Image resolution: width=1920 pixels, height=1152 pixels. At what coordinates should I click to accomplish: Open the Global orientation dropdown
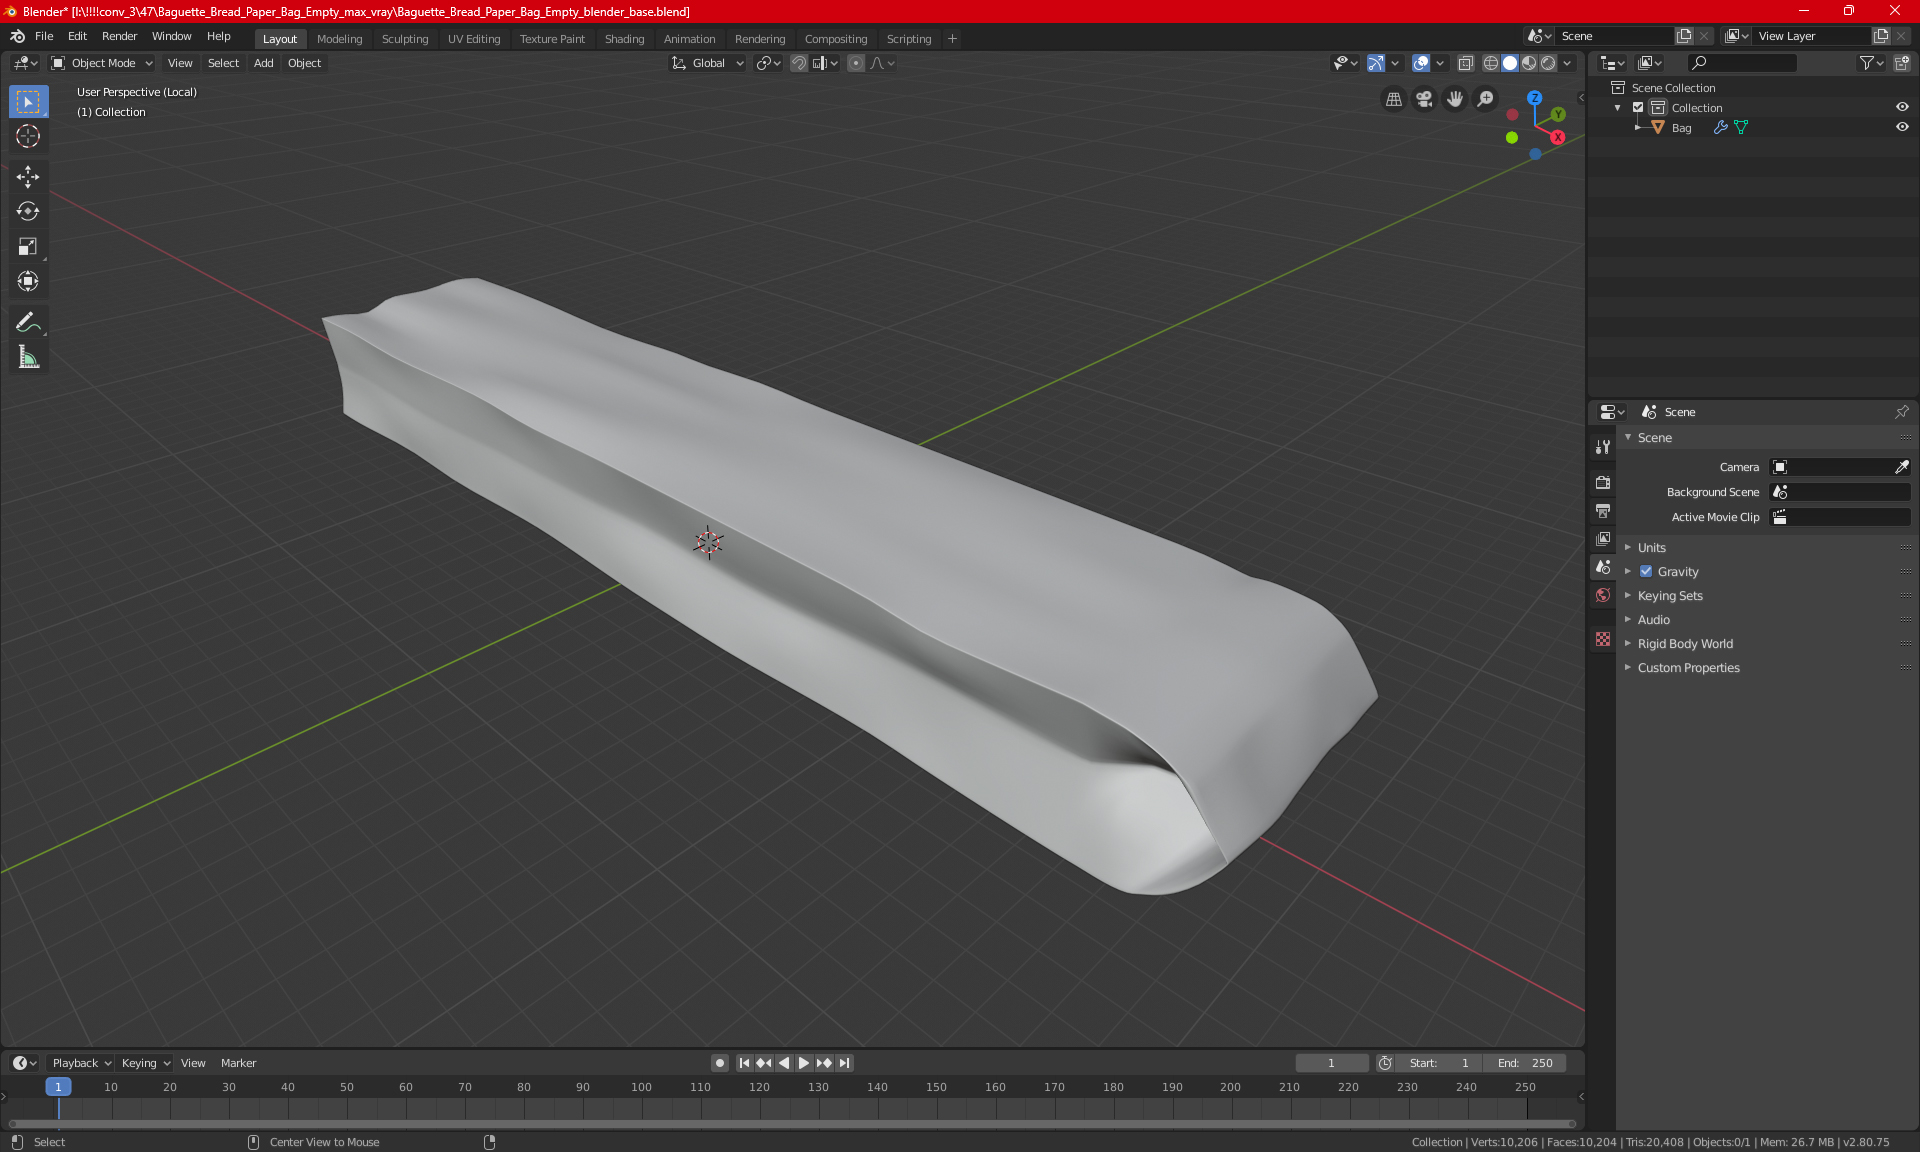708,63
